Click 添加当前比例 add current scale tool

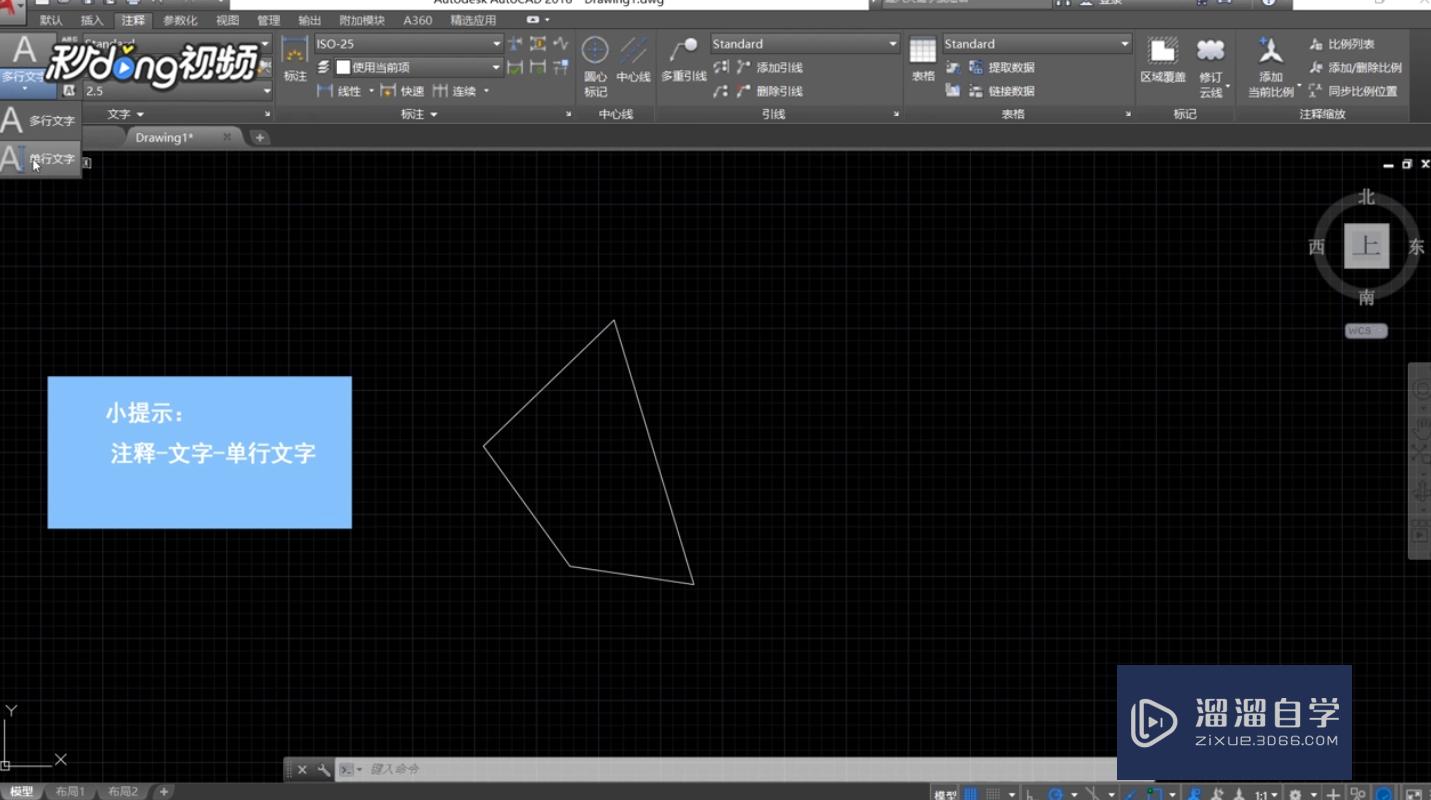pyautogui.click(x=1270, y=67)
